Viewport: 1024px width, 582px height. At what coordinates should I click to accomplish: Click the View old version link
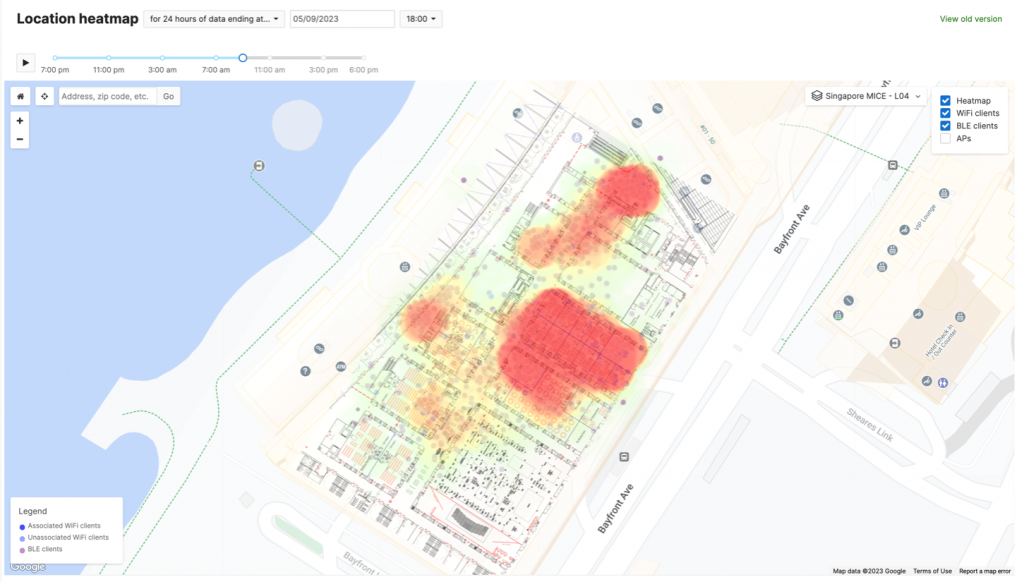970,19
